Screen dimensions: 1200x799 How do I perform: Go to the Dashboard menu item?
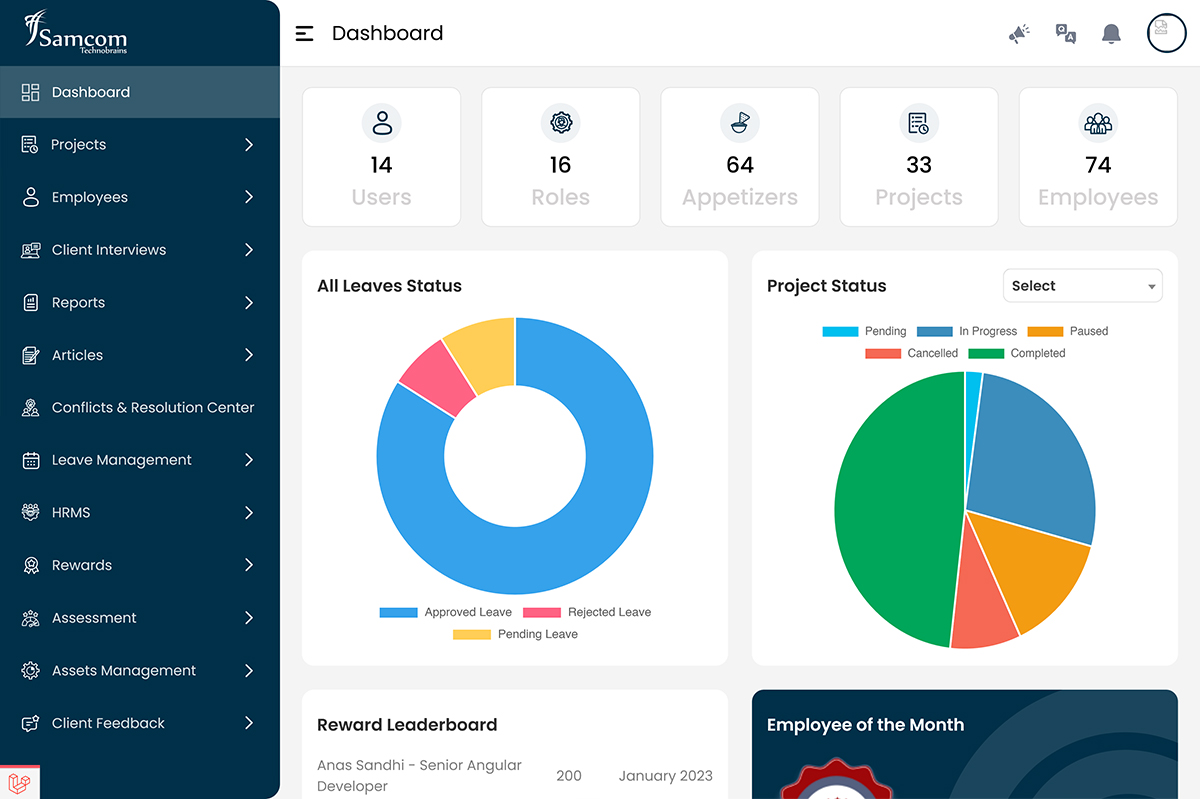[140, 92]
